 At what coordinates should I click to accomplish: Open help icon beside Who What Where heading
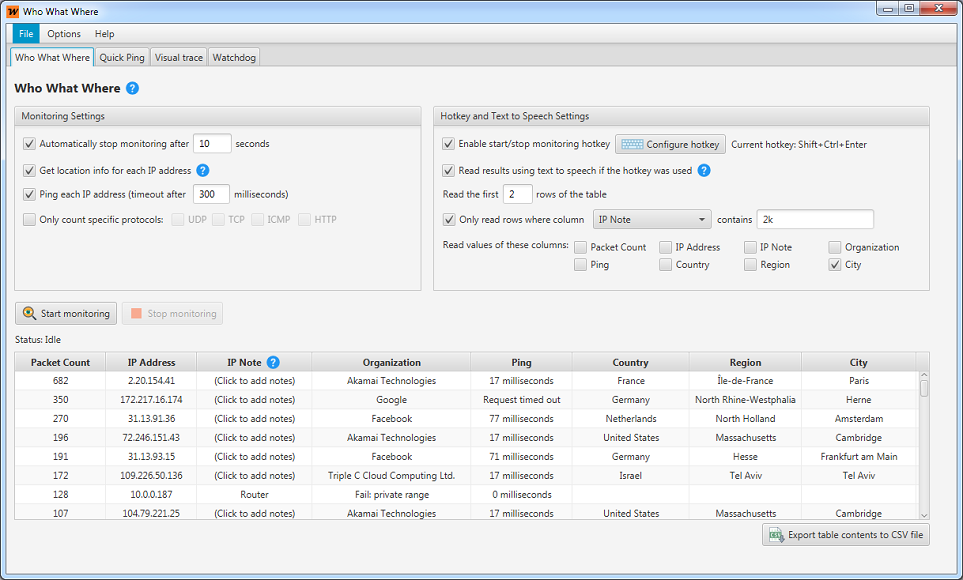(132, 88)
